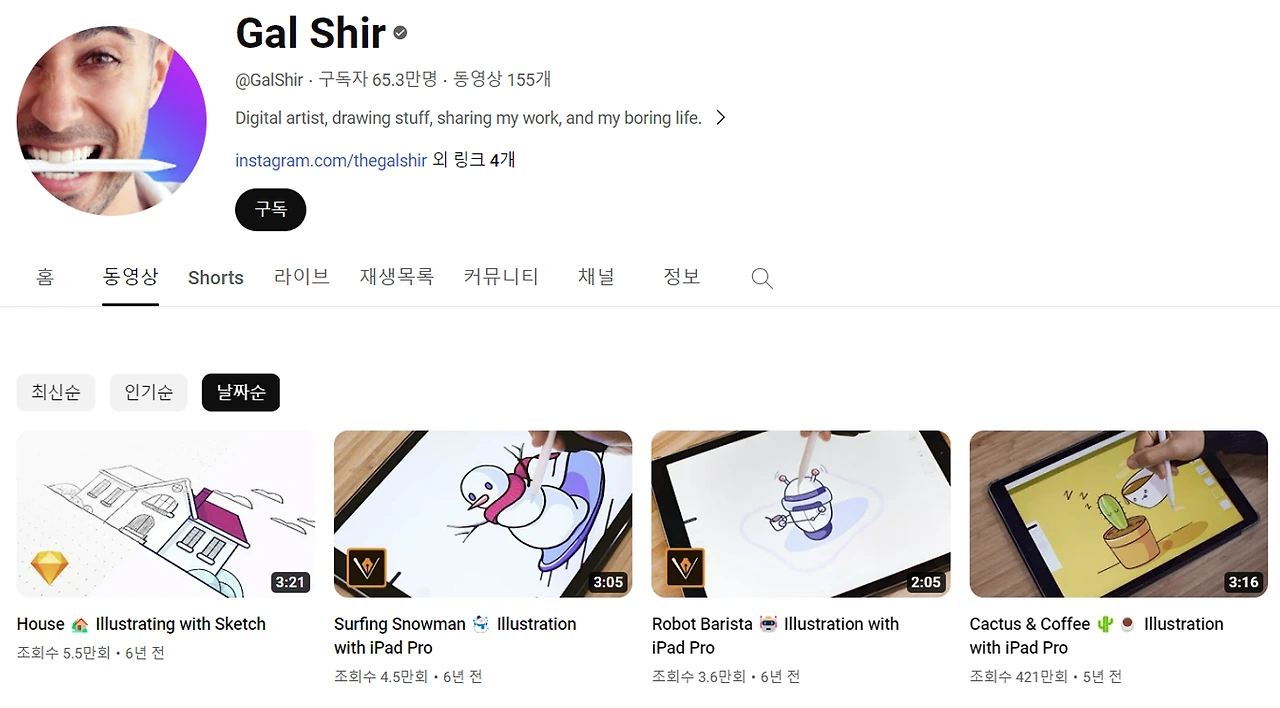
Task: Open the Cactus & Coffee video thumbnail
Action: click(x=1119, y=514)
